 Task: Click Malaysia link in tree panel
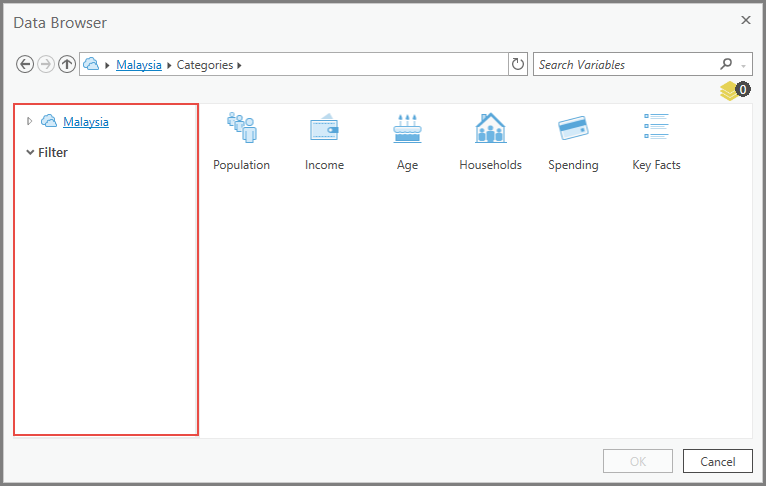pos(86,122)
